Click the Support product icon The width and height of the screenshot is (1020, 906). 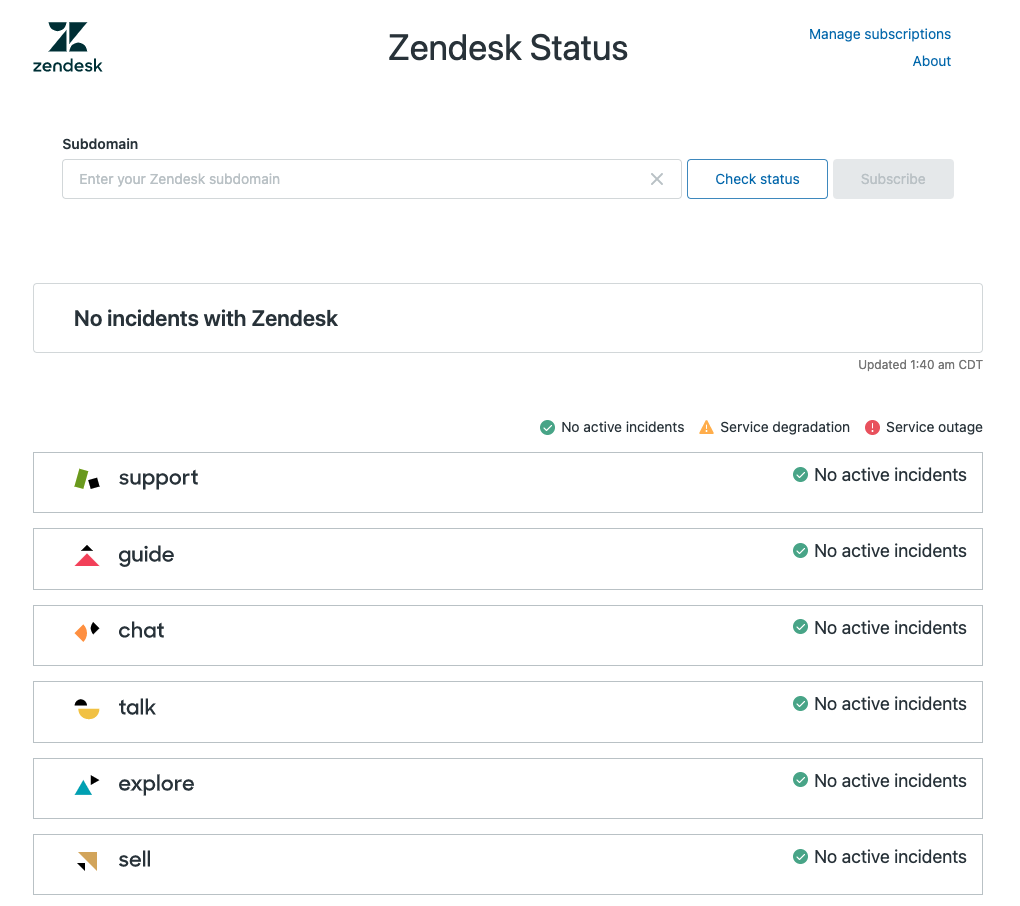[x=87, y=479]
